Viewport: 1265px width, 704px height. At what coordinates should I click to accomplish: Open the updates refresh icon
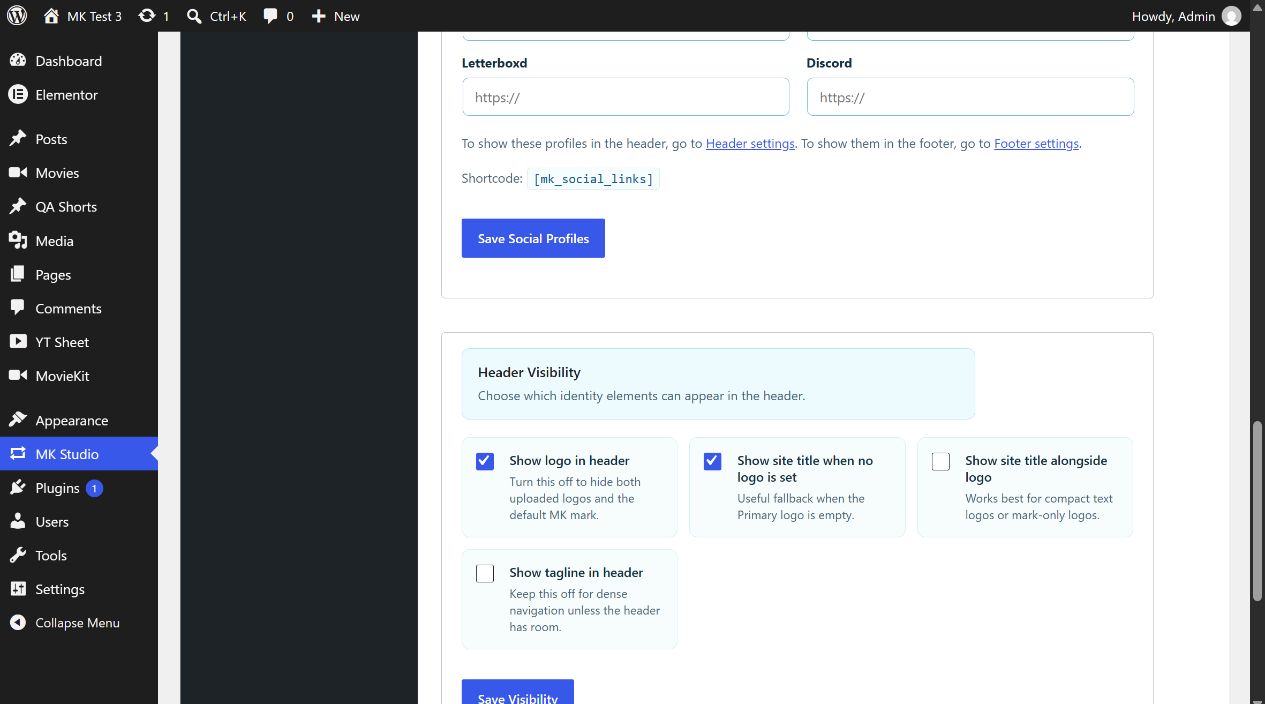click(x=147, y=16)
